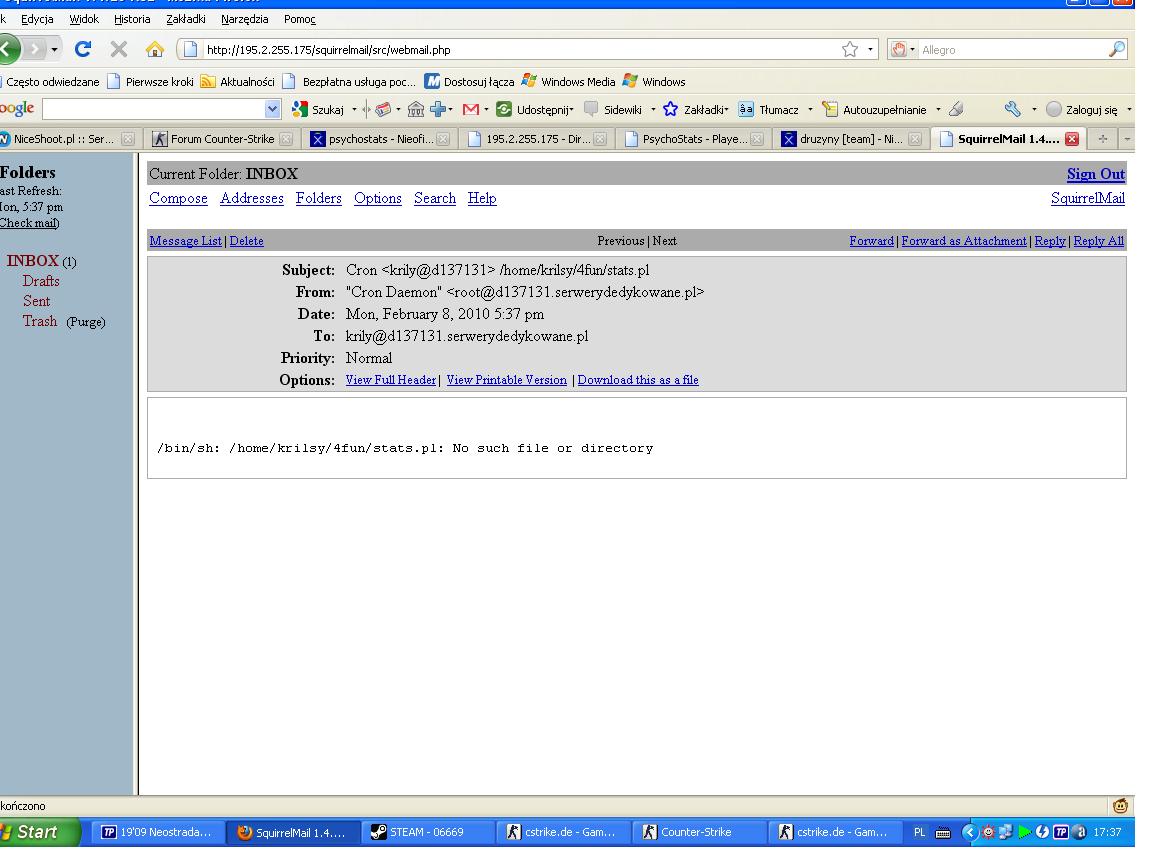Click the bank building icon in Google toolbar
The image size is (1152, 864).
coord(416,109)
